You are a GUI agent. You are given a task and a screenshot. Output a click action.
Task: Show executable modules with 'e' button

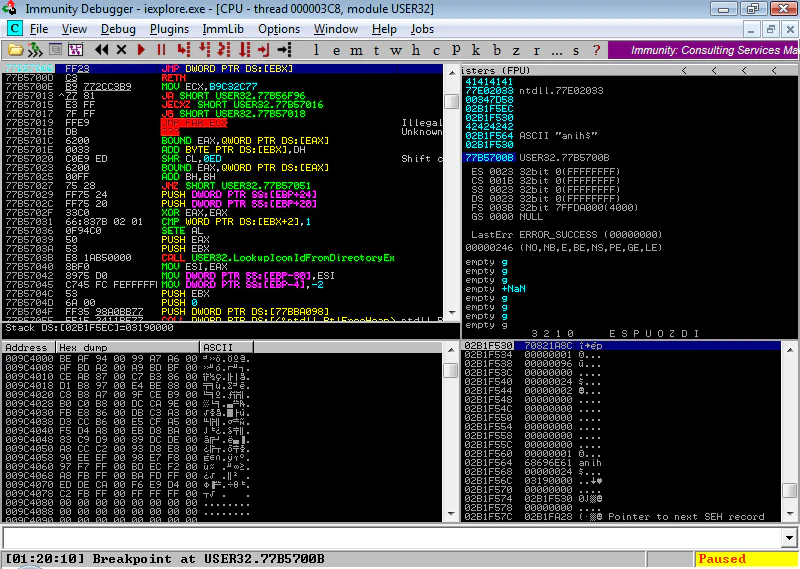point(336,50)
